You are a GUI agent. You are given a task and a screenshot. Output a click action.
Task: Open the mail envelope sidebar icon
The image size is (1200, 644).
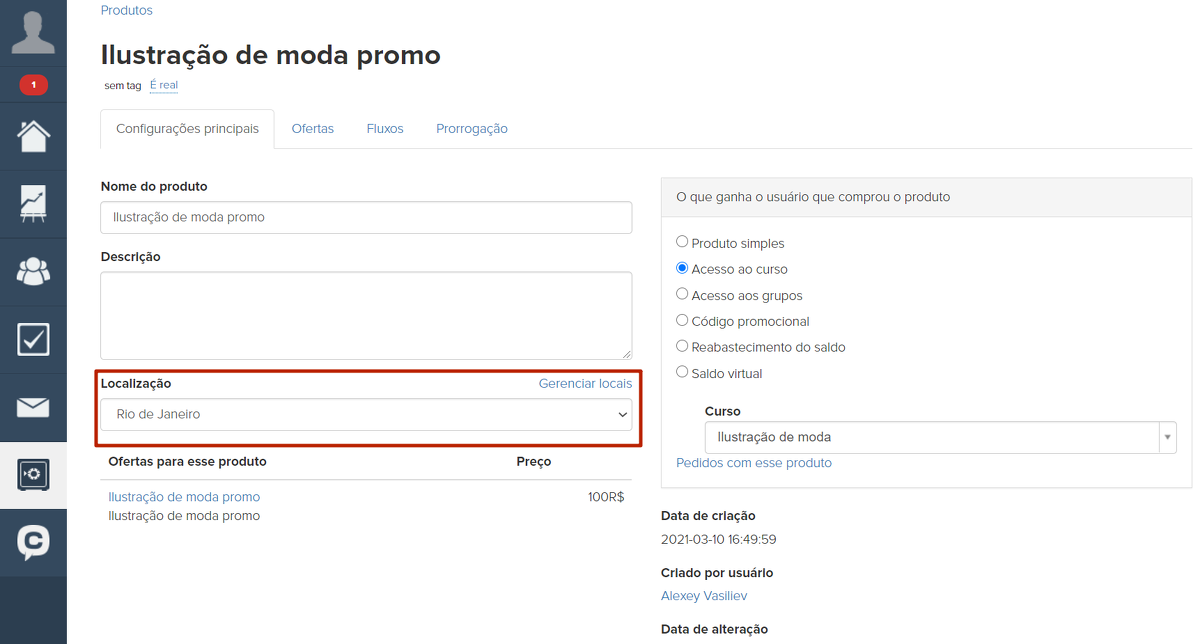(33, 407)
